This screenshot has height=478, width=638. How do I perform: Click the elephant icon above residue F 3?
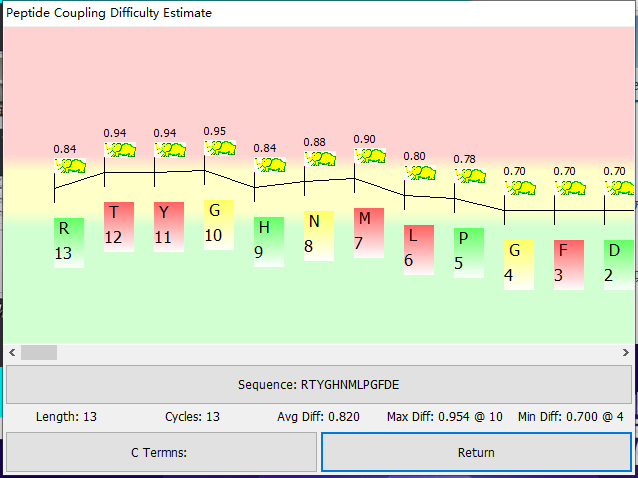tap(570, 188)
